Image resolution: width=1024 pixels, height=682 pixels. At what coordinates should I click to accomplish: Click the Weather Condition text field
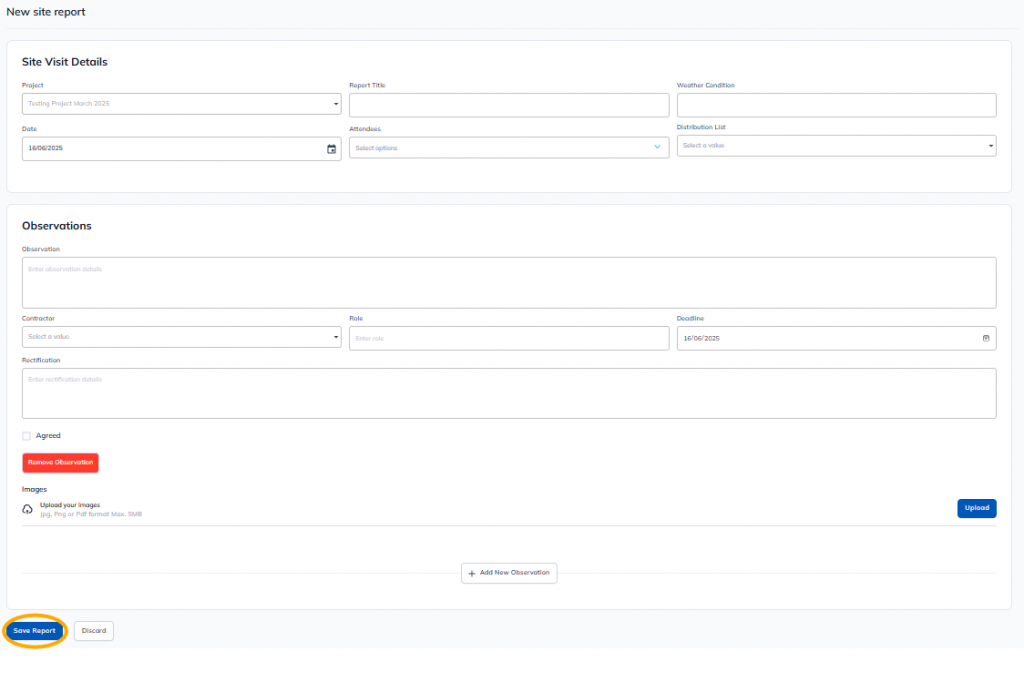(x=836, y=105)
